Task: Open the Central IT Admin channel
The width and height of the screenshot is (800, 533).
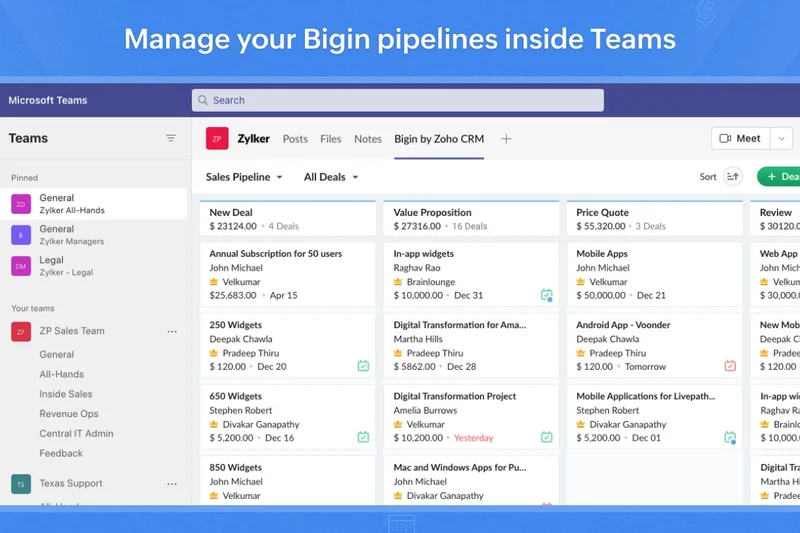Action: pos(77,434)
